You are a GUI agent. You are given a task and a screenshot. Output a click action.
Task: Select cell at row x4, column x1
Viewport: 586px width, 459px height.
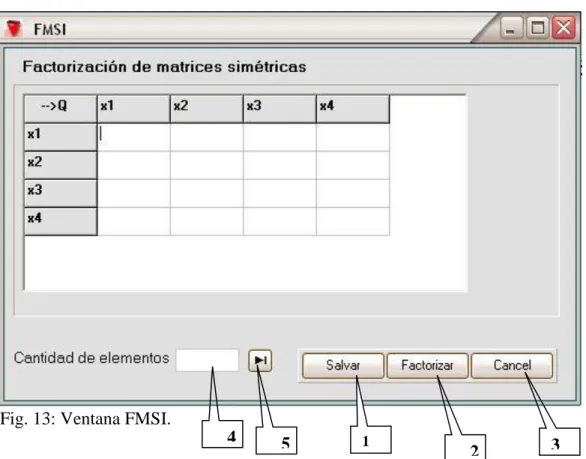pos(134,221)
